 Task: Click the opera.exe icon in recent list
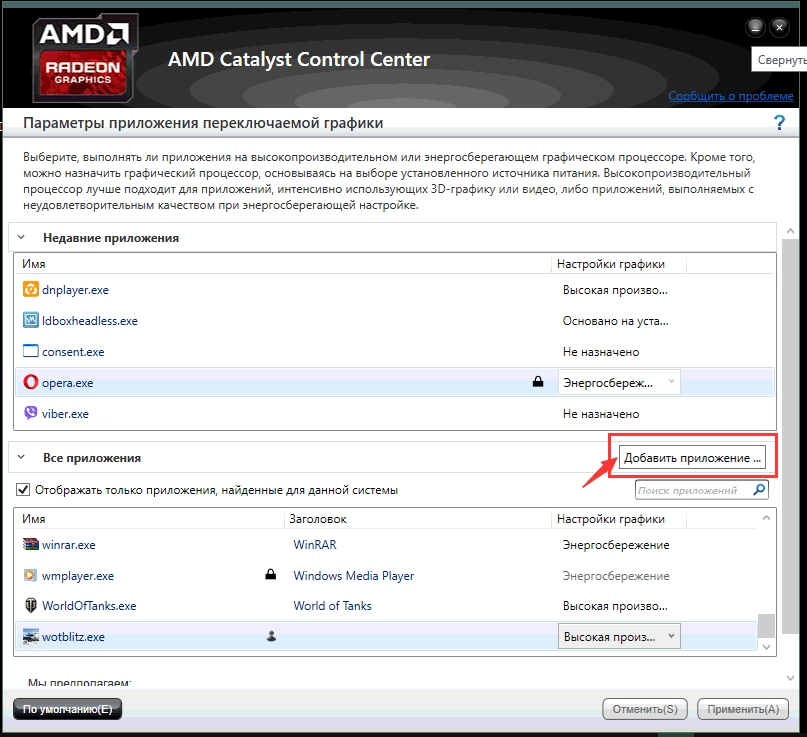click(31, 382)
